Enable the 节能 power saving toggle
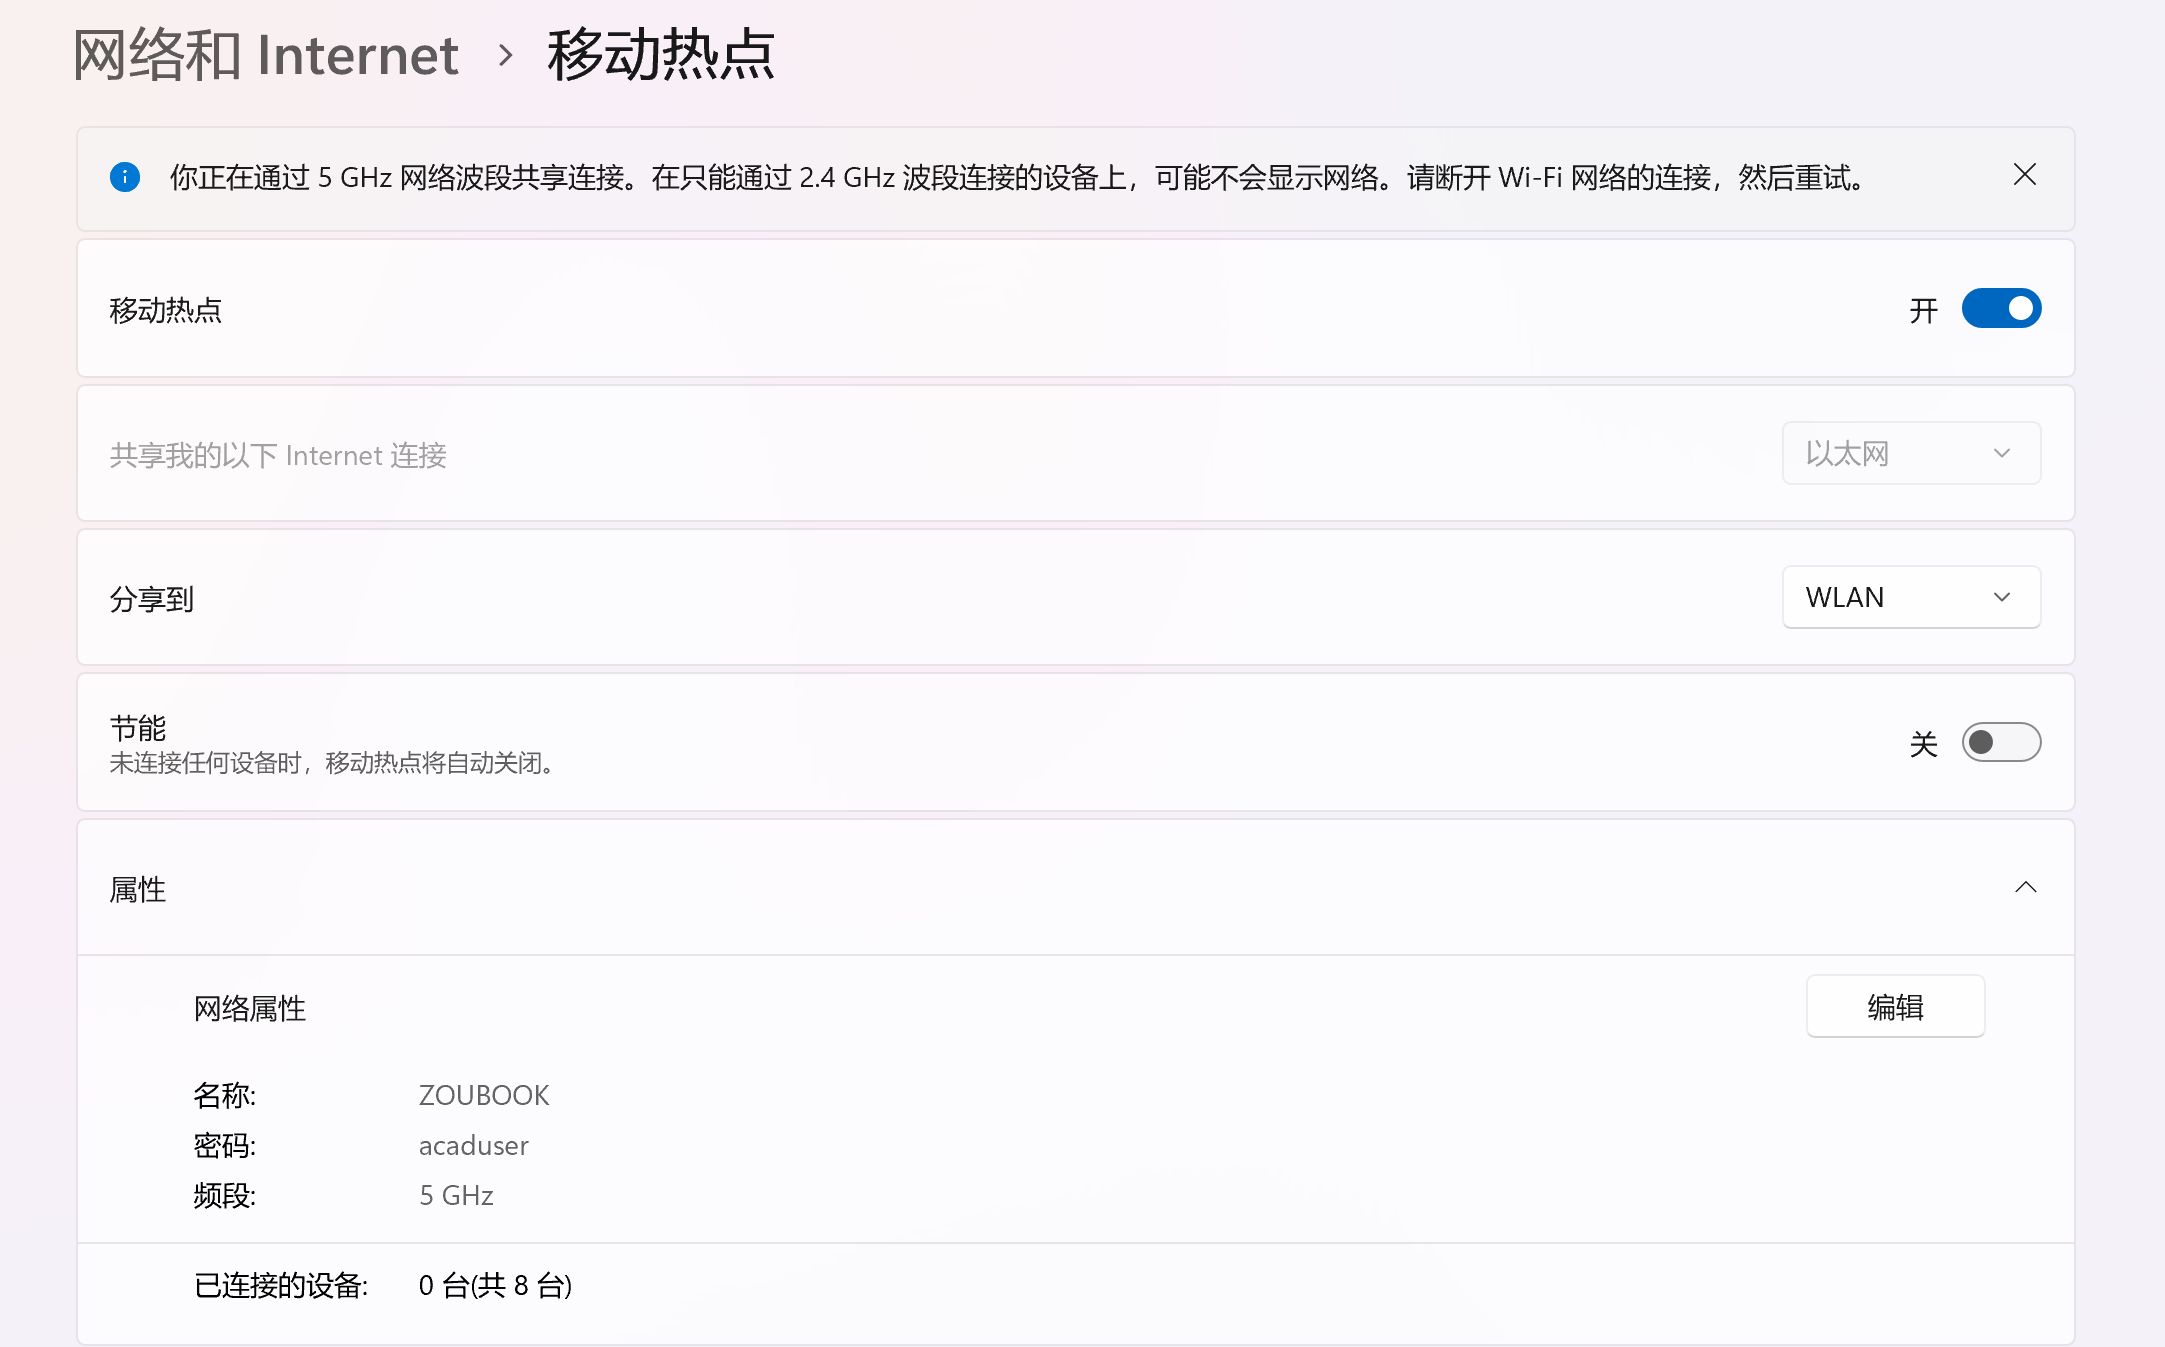 pos(2001,742)
